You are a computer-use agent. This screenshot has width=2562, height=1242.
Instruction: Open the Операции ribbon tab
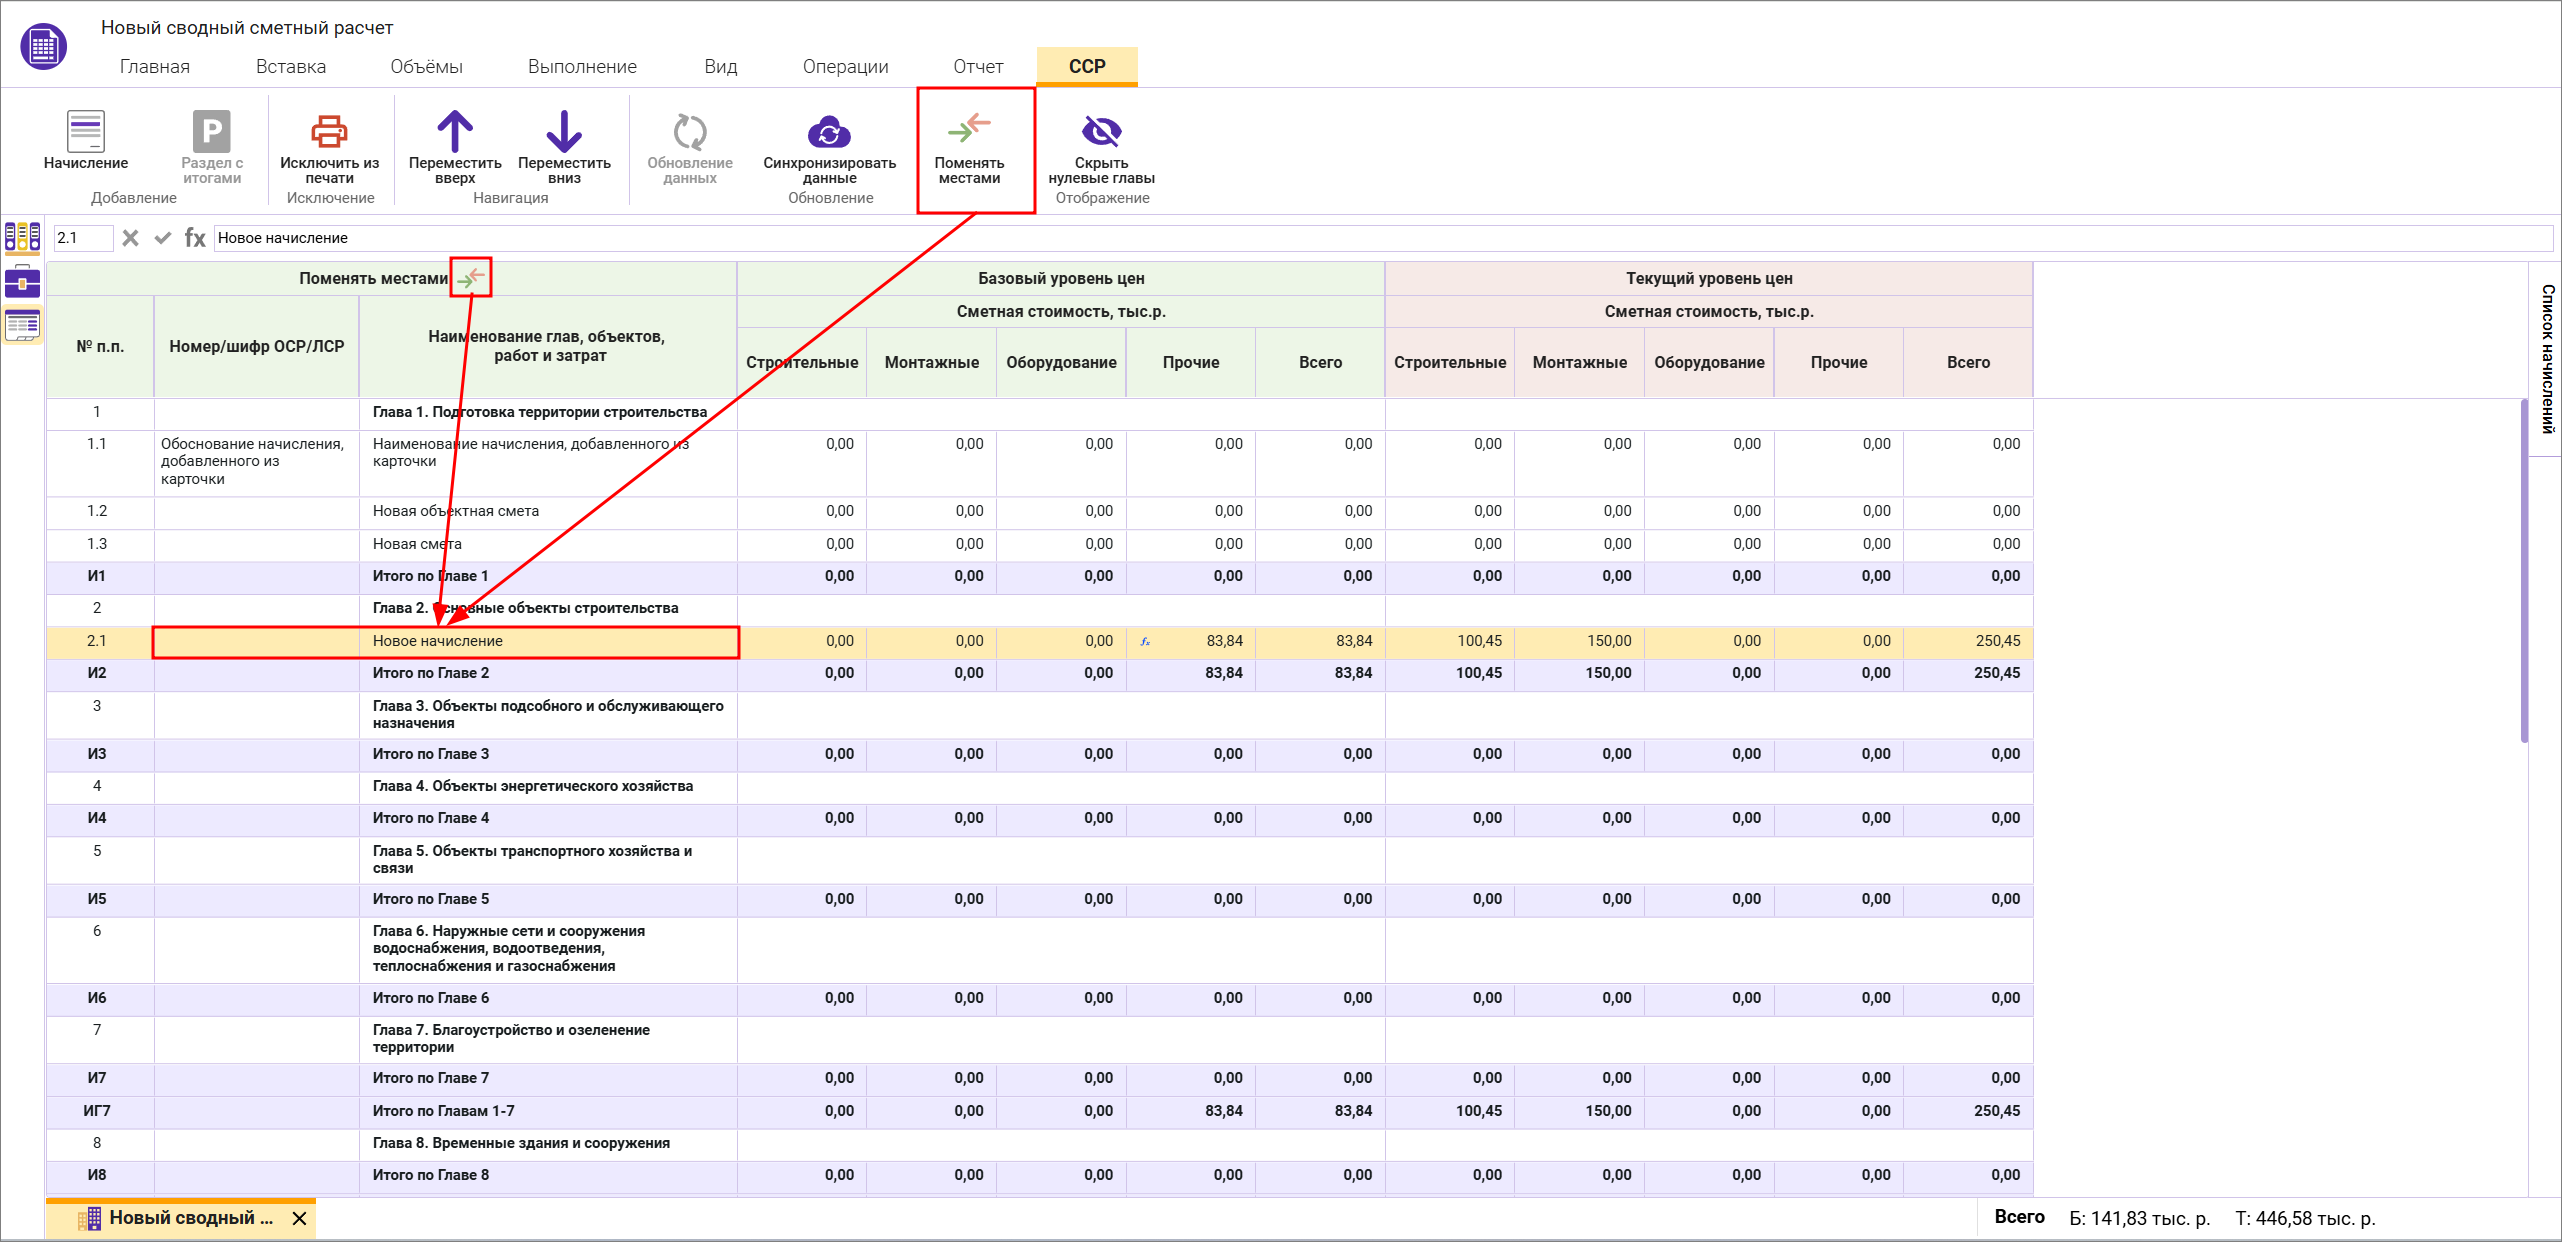845,67
